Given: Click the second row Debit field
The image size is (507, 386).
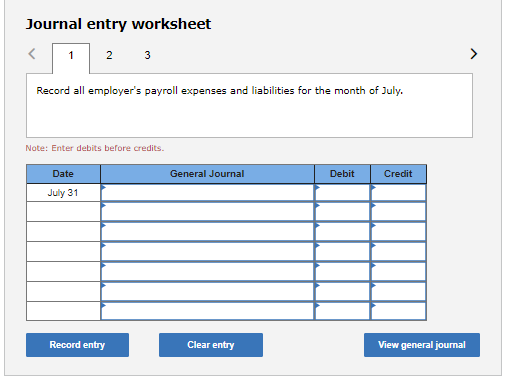Looking at the screenshot, I should 342,212.
